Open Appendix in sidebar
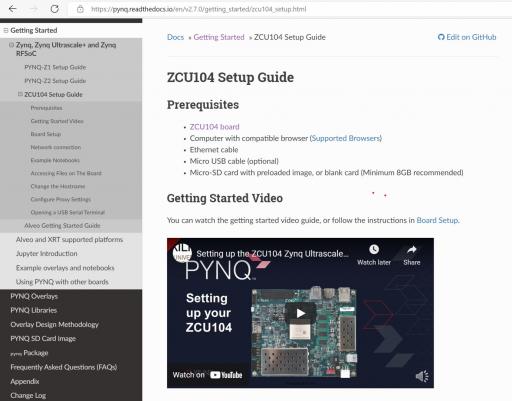 pyautogui.click(x=25, y=382)
